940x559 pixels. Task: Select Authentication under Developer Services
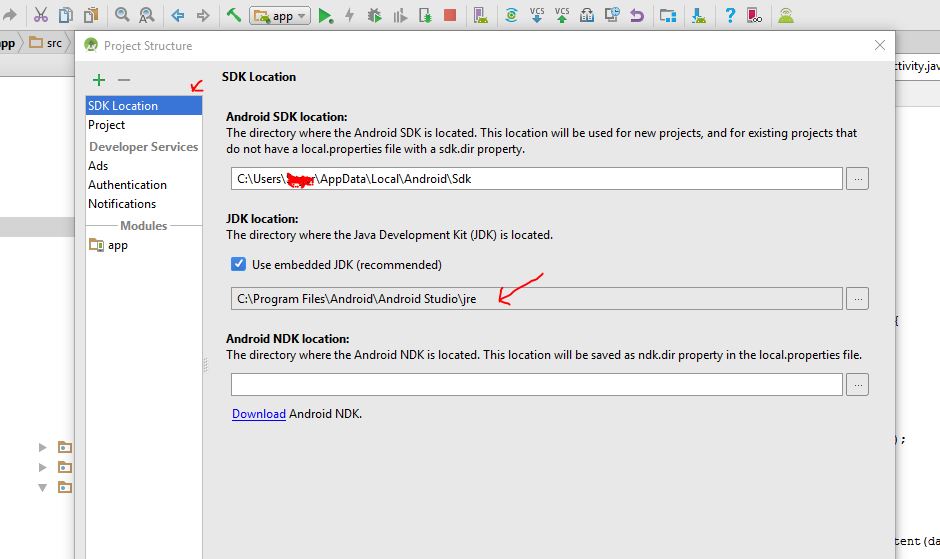(144, 185)
